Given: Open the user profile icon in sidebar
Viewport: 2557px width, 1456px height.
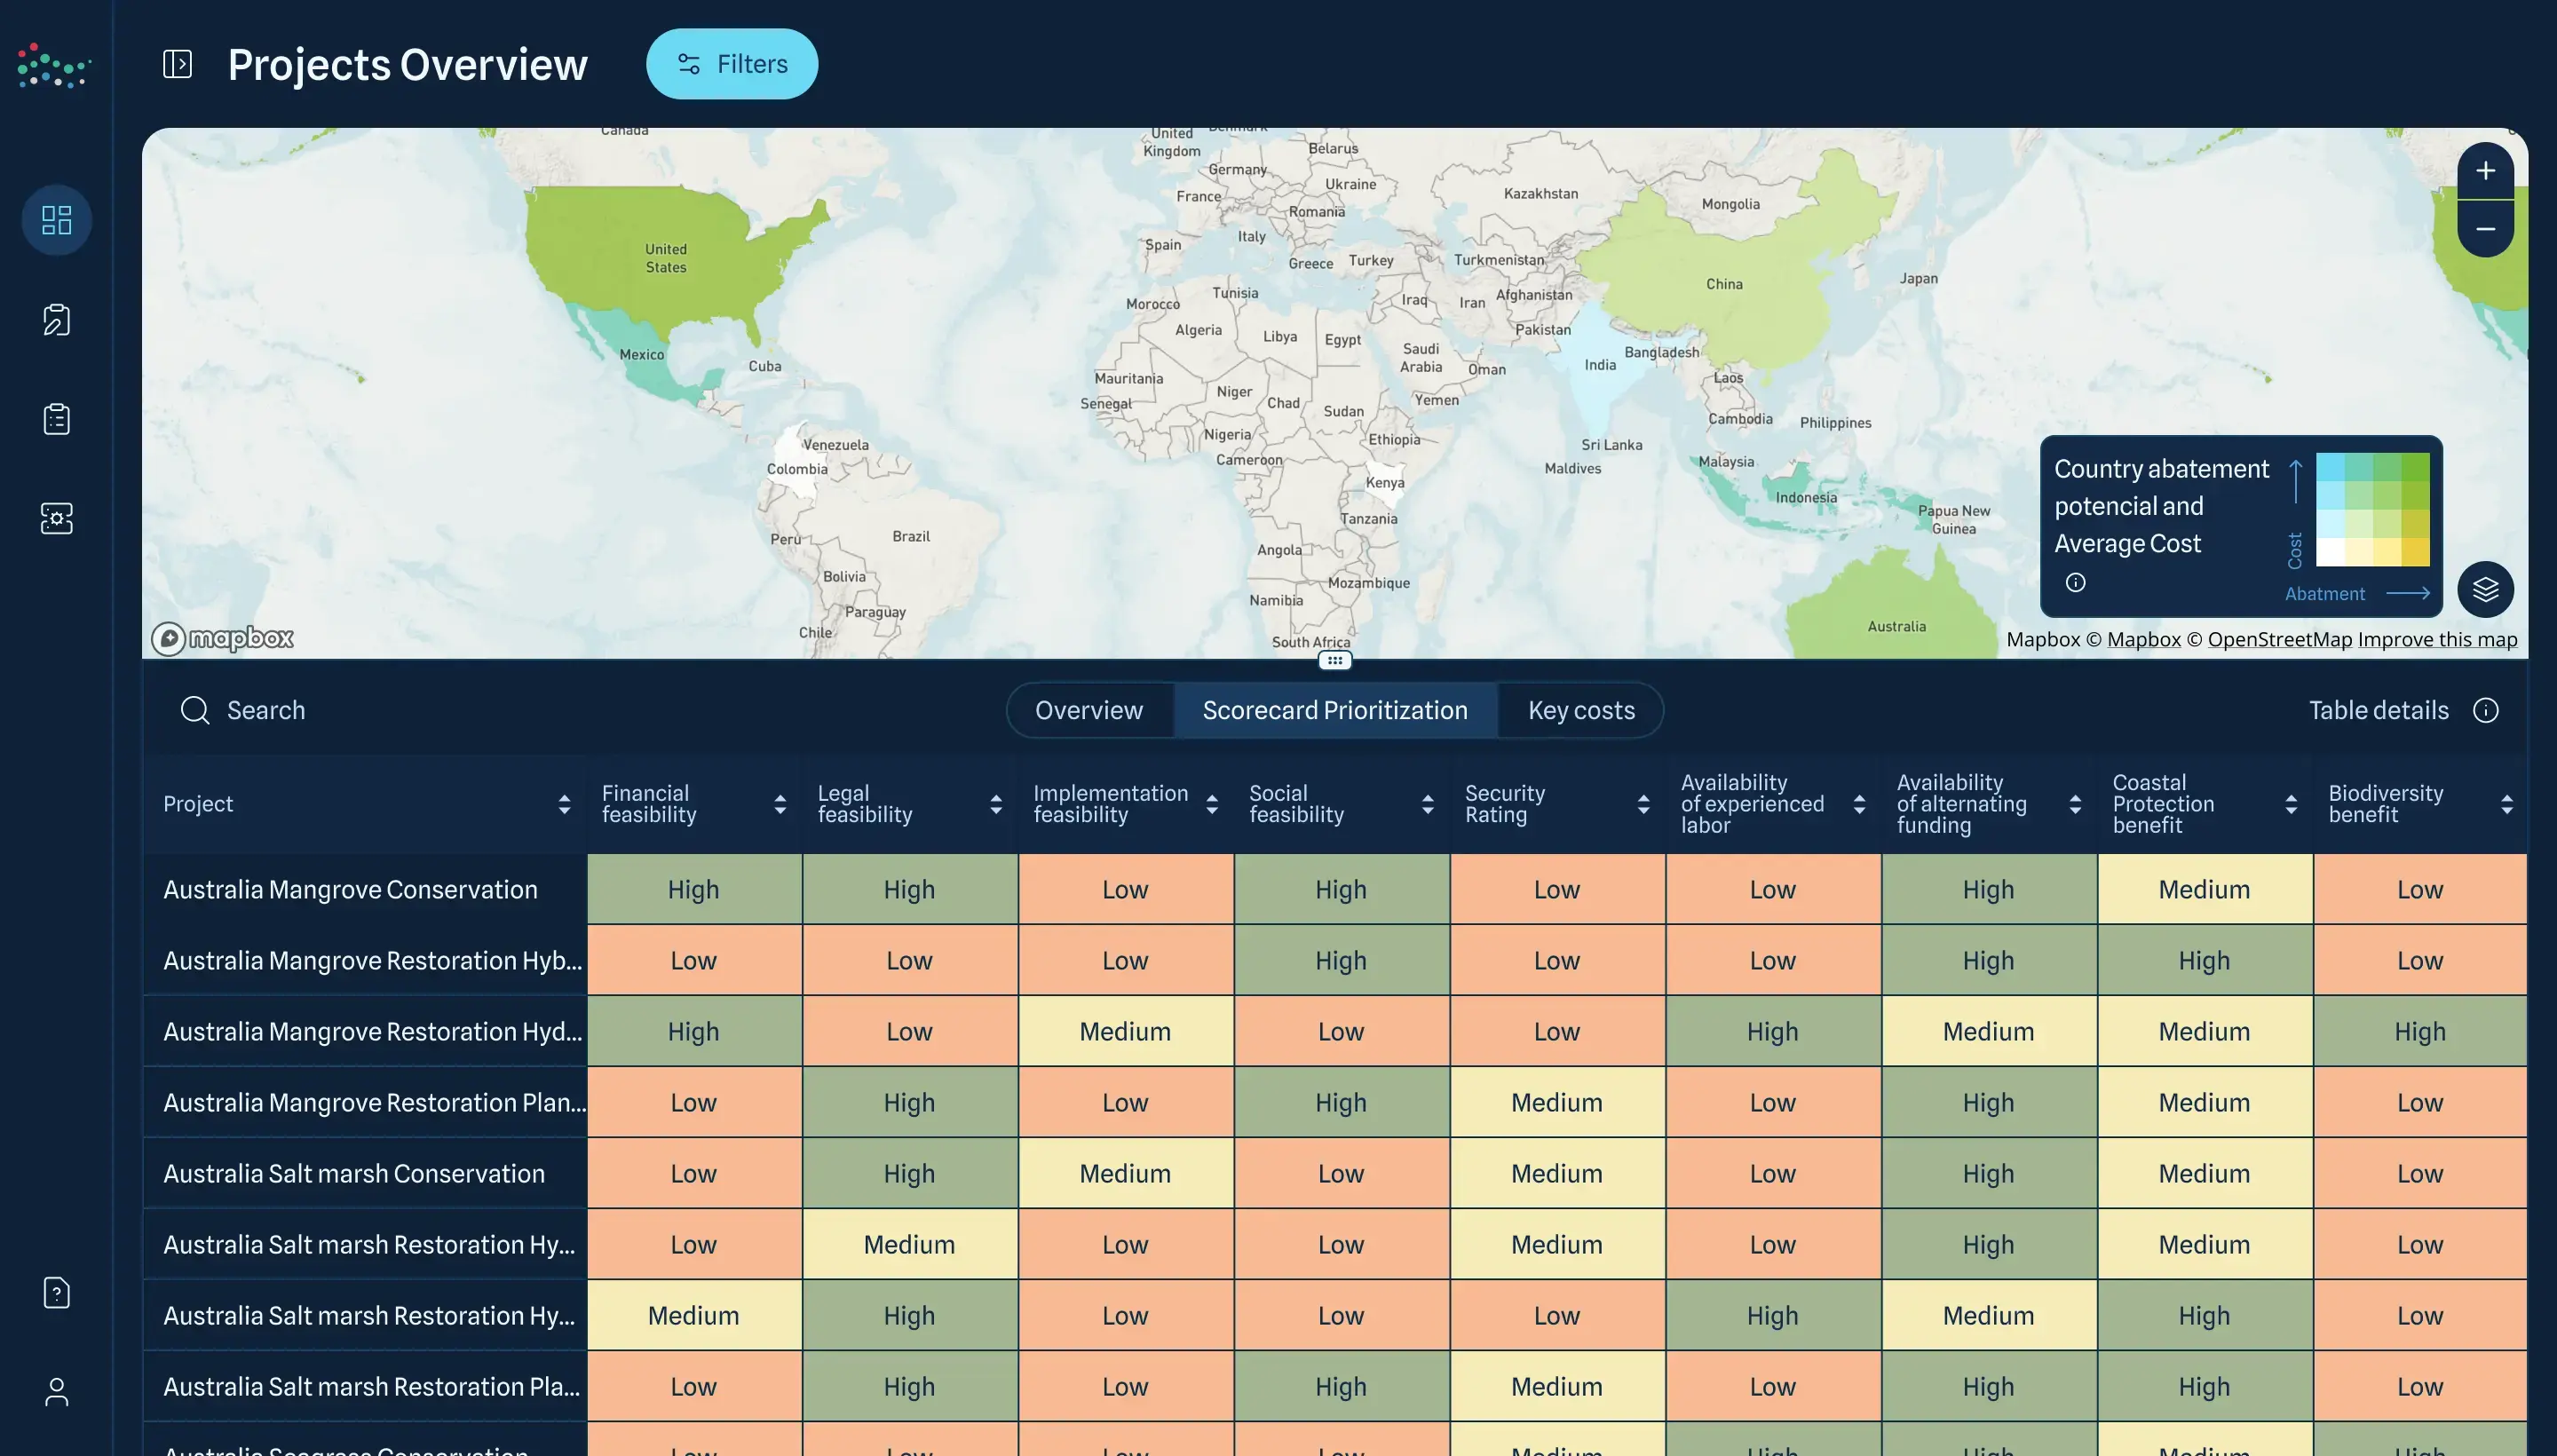Looking at the screenshot, I should click(56, 1390).
